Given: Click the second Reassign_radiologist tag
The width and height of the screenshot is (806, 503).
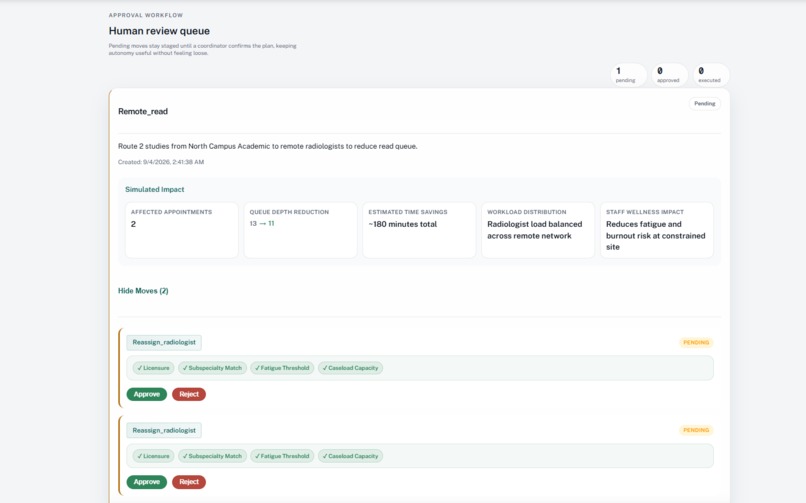Looking at the screenshot, I should coord(164,430).
